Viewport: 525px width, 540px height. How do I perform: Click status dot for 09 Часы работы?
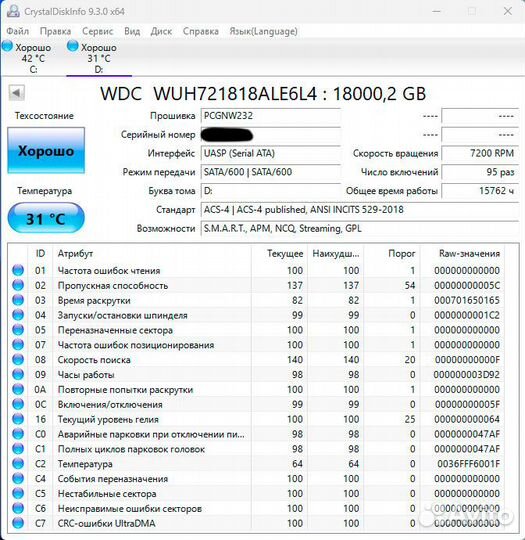coord(18,374)
